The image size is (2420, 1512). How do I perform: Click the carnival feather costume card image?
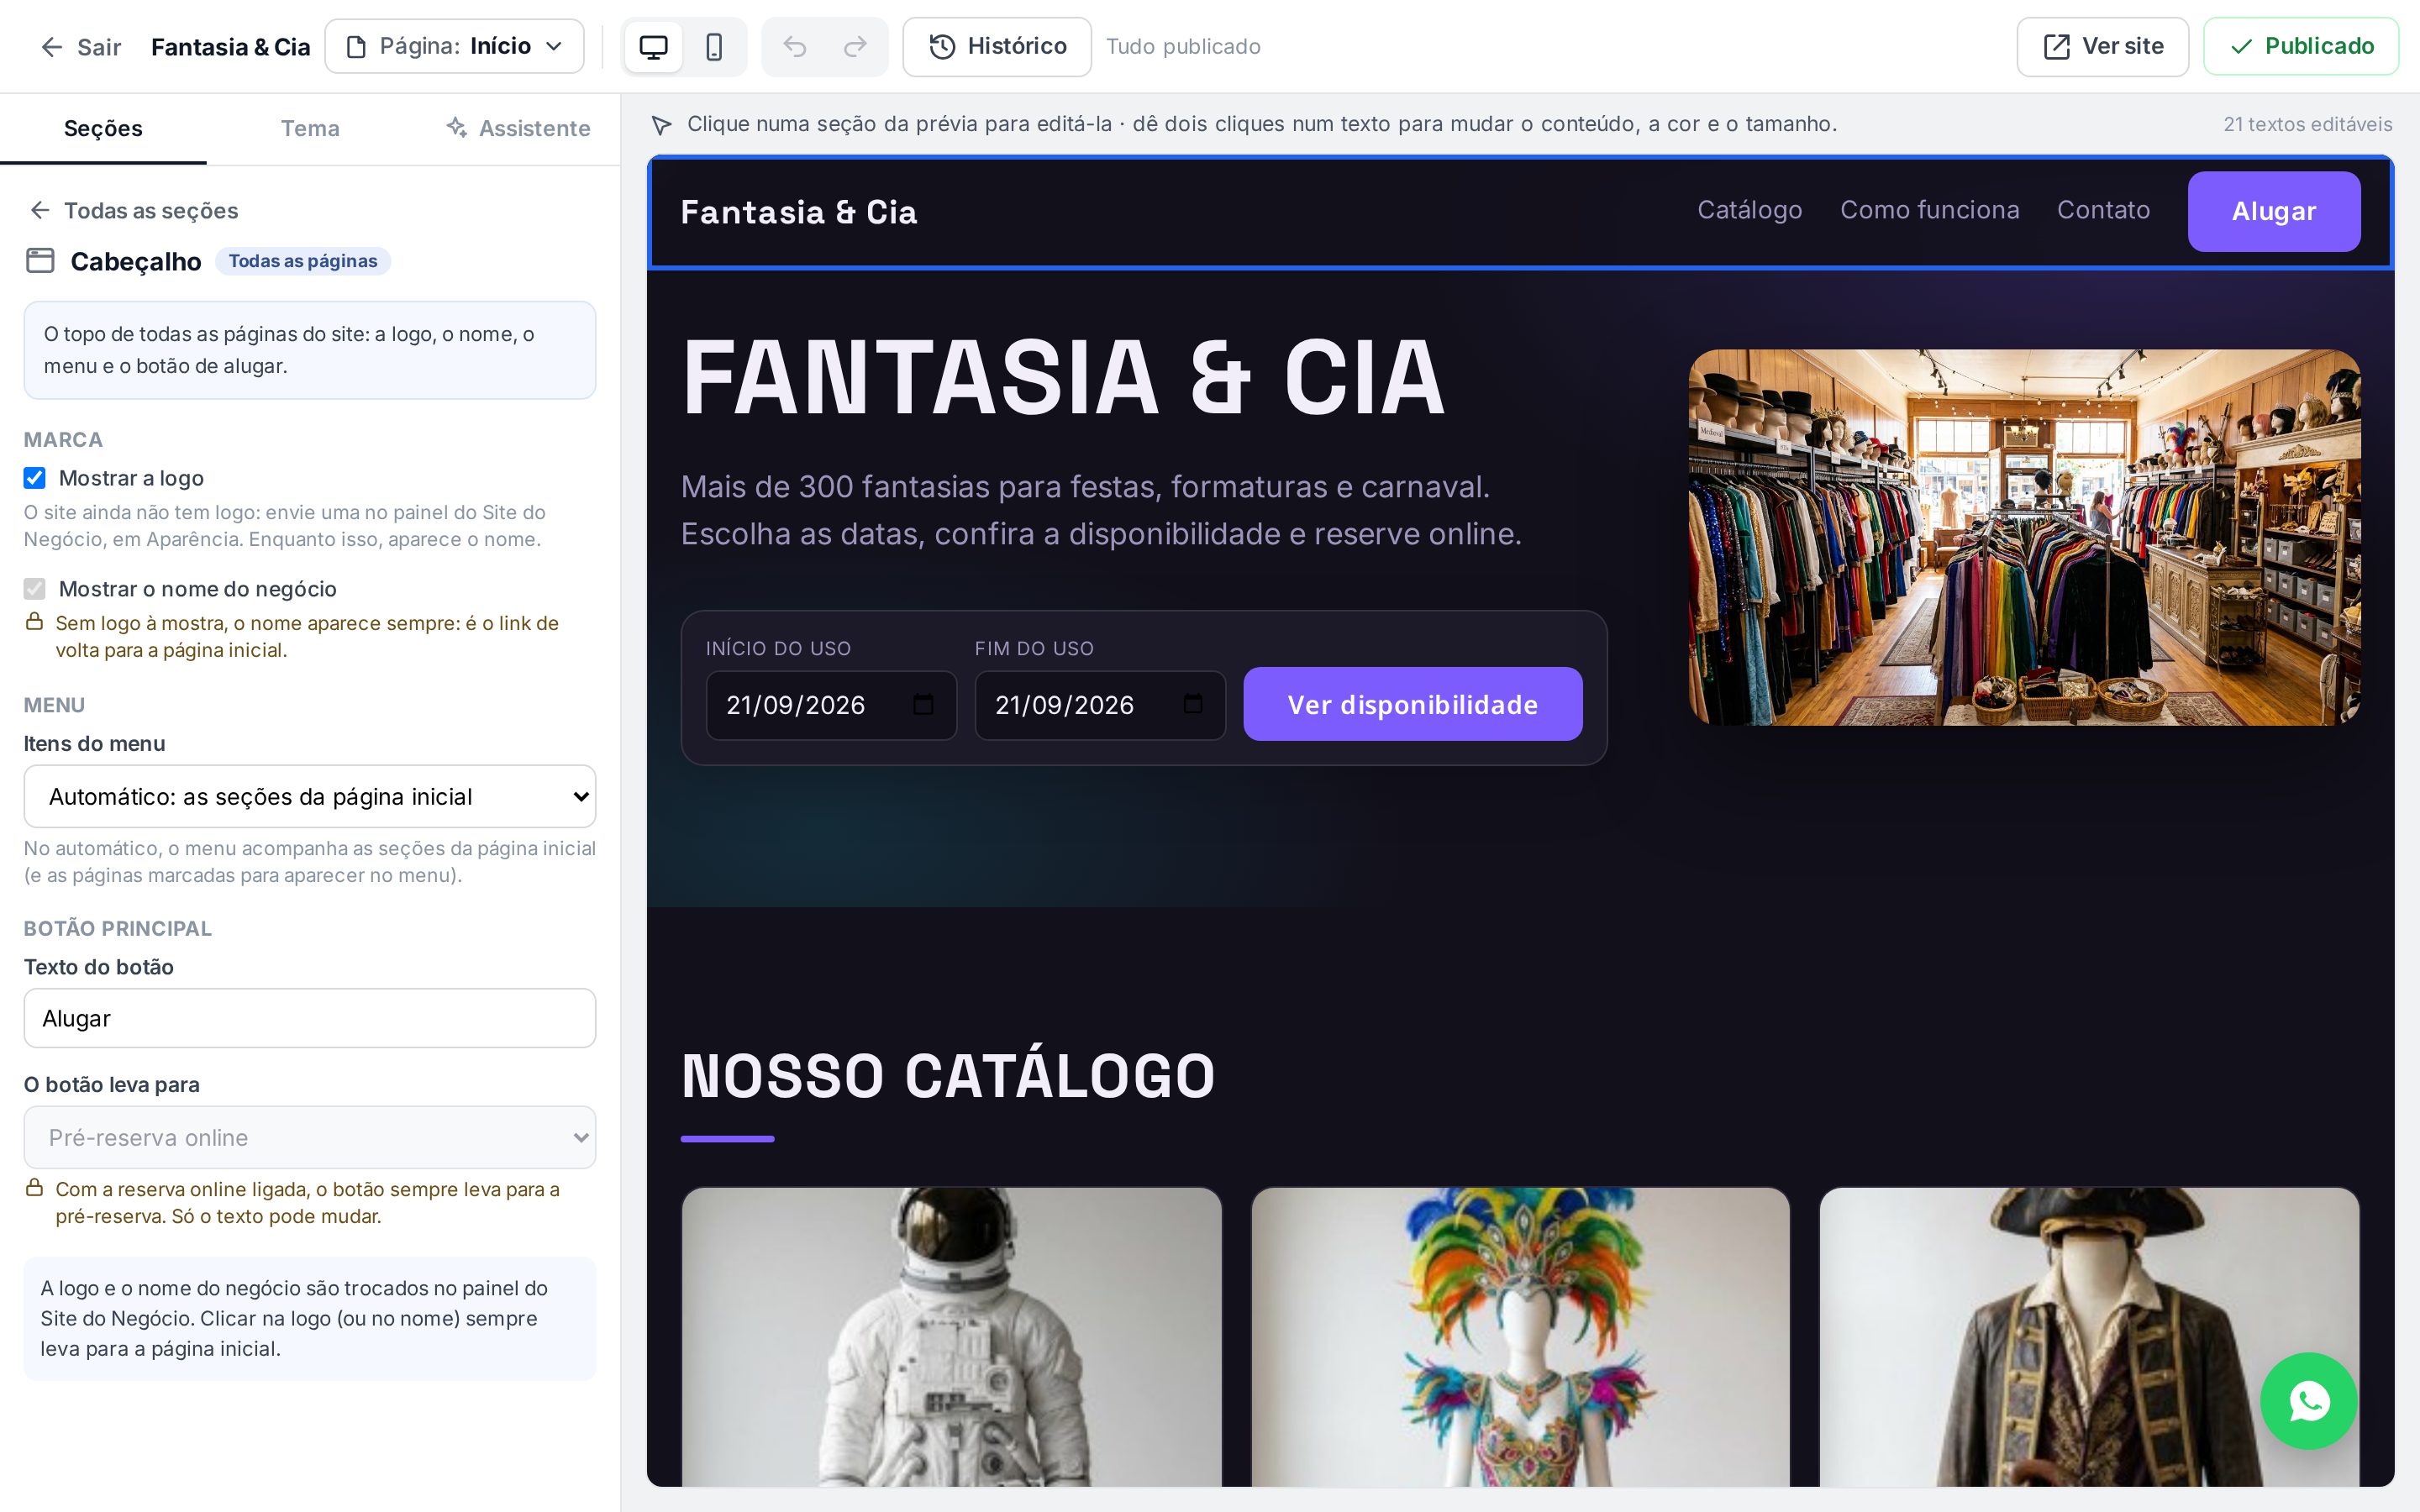pyautogui.click(x=1520, y=1337)
